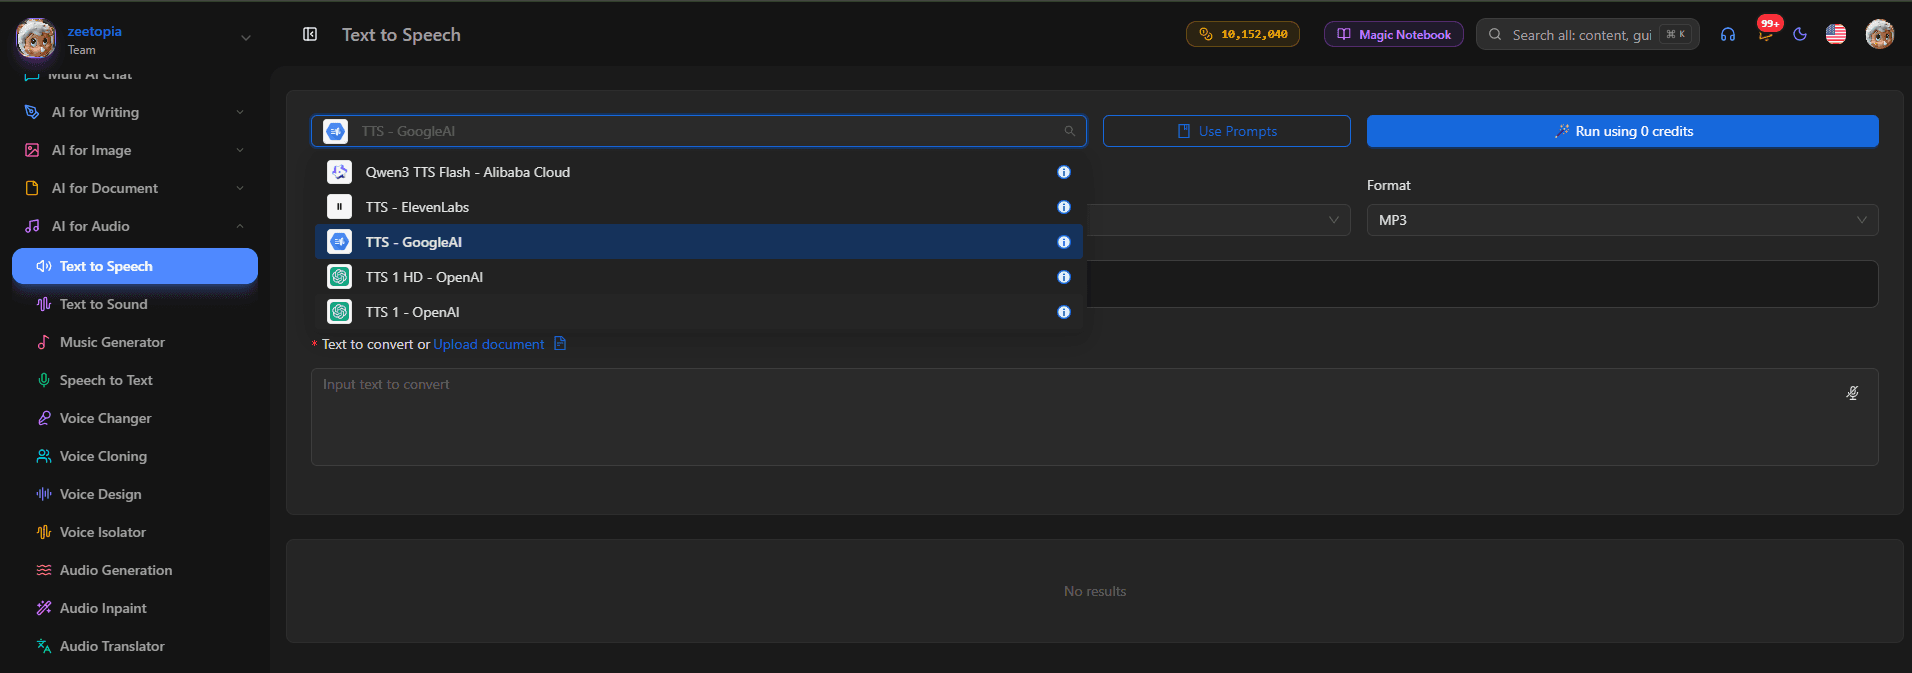Open Voice Design
This screenshot has width=1912, height=673.
(x=135, y=494)
